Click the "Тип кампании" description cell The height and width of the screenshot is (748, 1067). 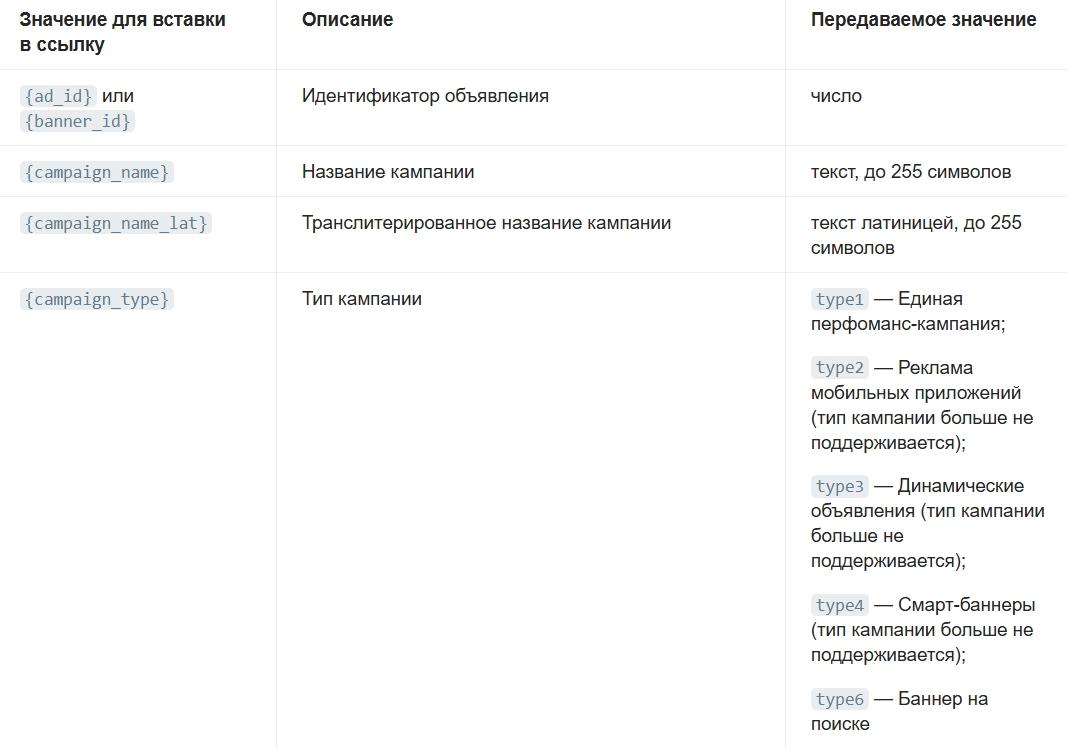click(362, 299)
